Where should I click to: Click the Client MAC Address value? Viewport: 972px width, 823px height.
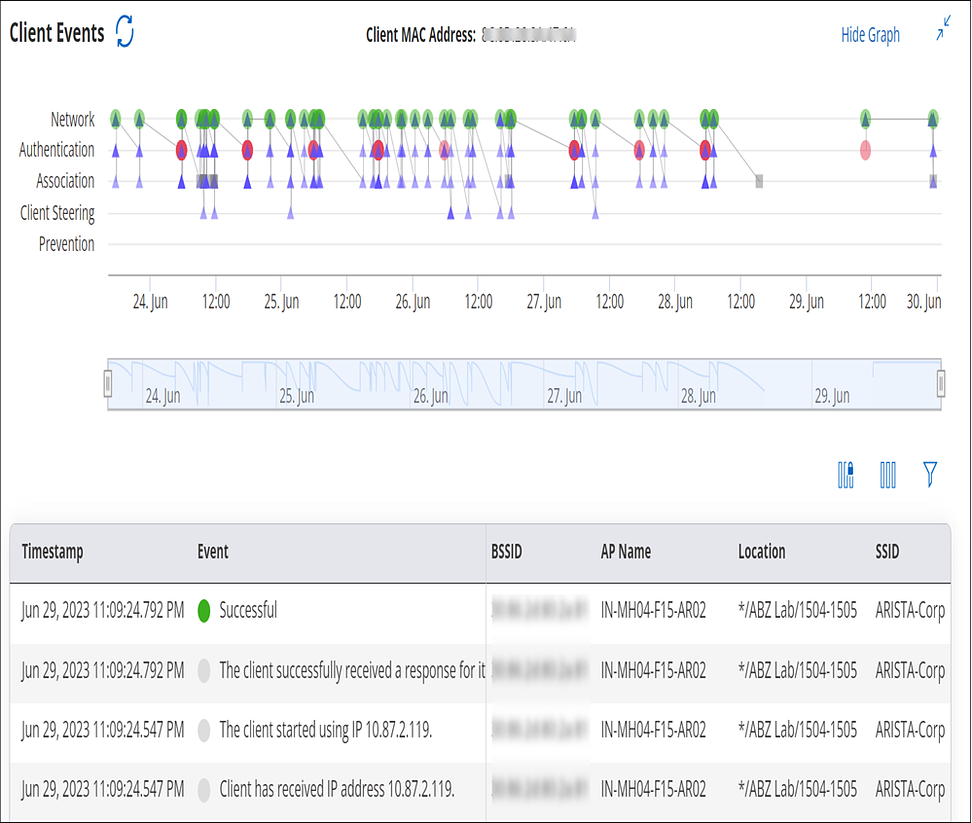[x=528, y=35]
